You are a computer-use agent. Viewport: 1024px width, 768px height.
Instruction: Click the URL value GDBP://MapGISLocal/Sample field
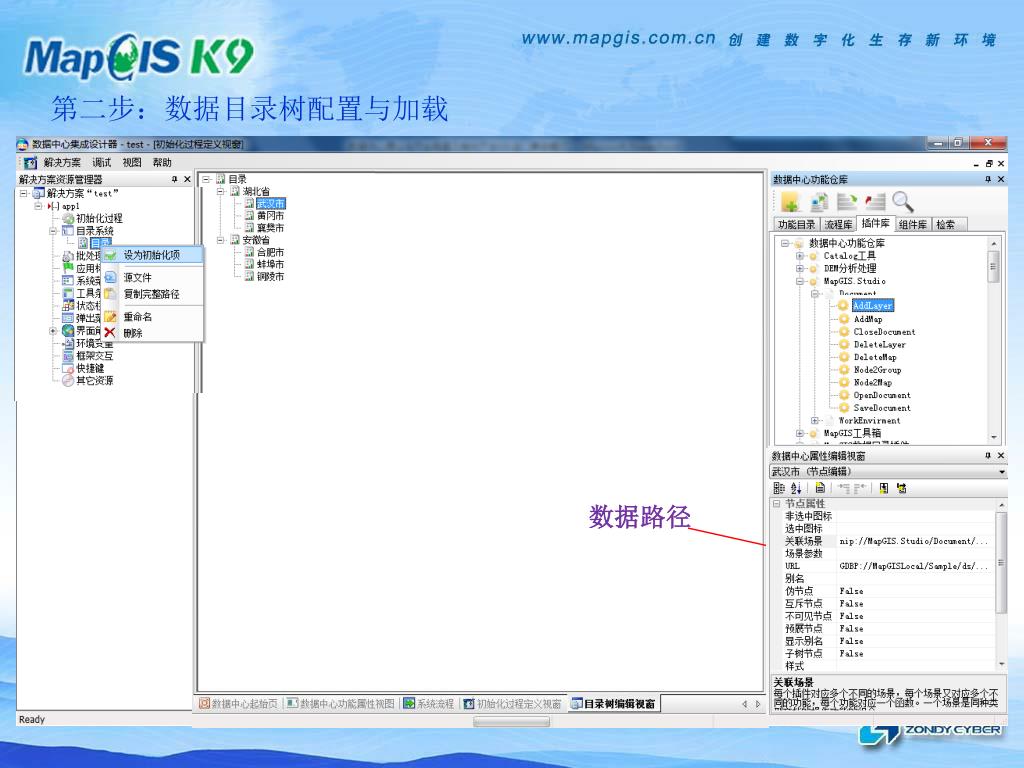click(915, 566)
